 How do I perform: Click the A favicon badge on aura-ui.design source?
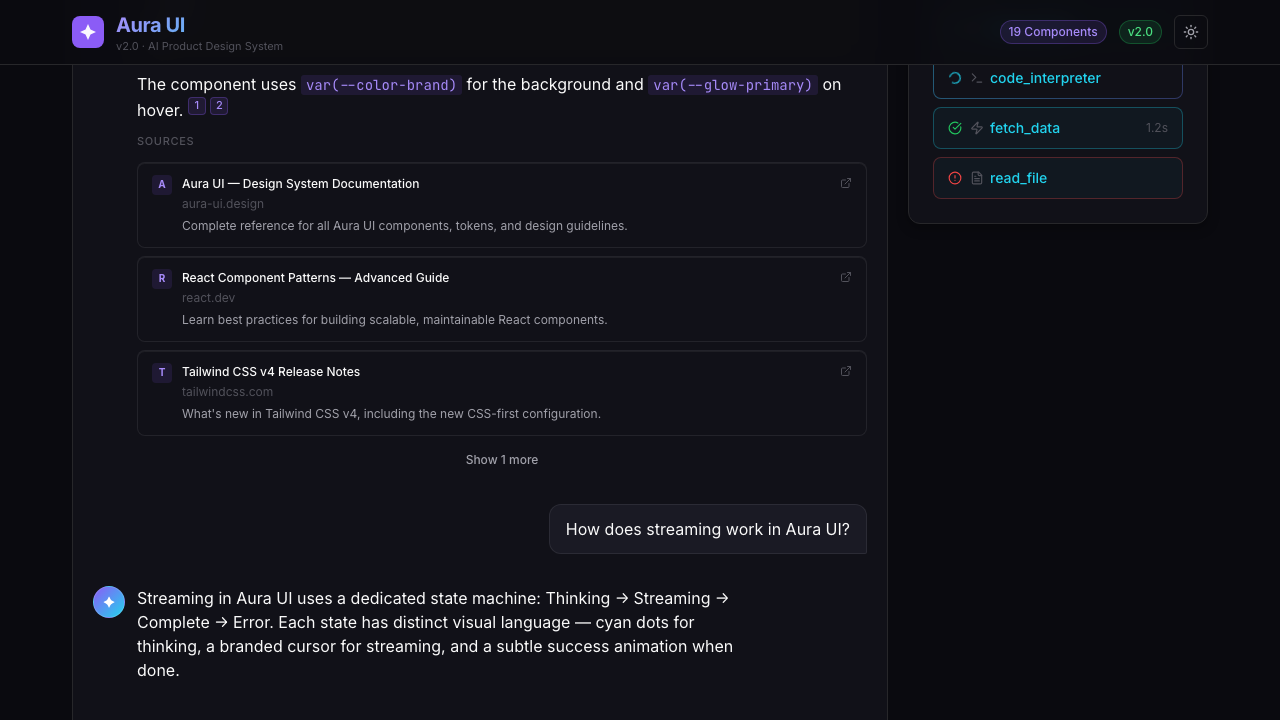[161, 184]
